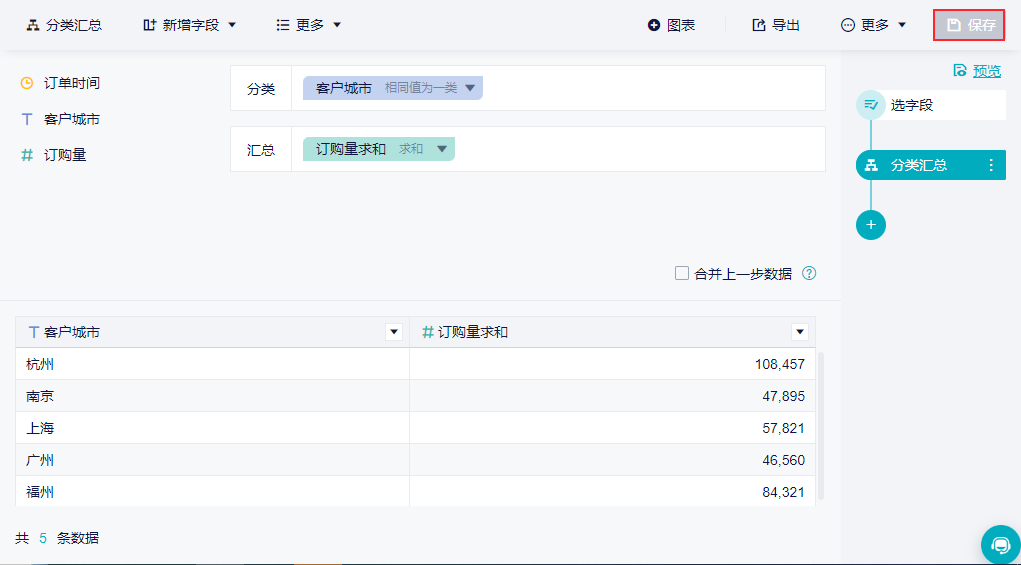Click the 导出 export button
1021x565 pixels.
pyautogui.click(x=776, y=25)
